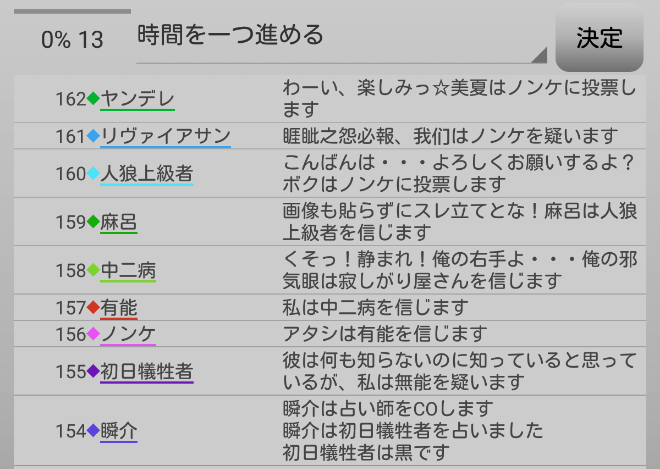Click the green diamond beside 麻呂
This screenshot has width=660, height=469.
point(93,222)
